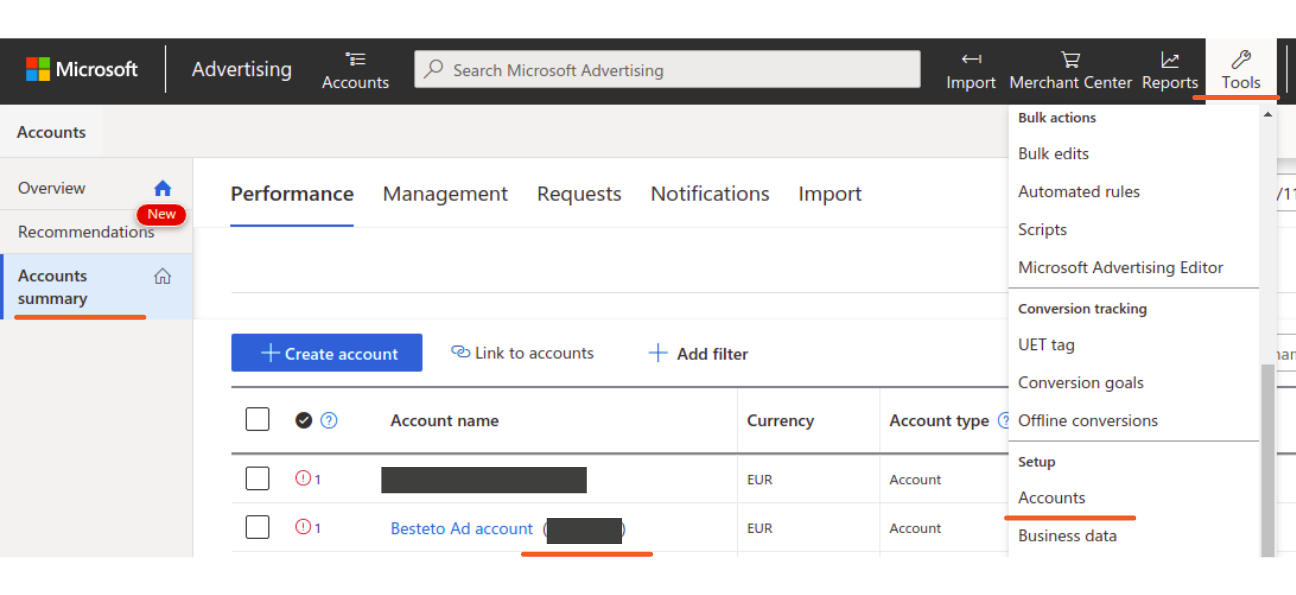Select Offline conversions menu entry
The image size is (1296, 595).
(1087, 421)
